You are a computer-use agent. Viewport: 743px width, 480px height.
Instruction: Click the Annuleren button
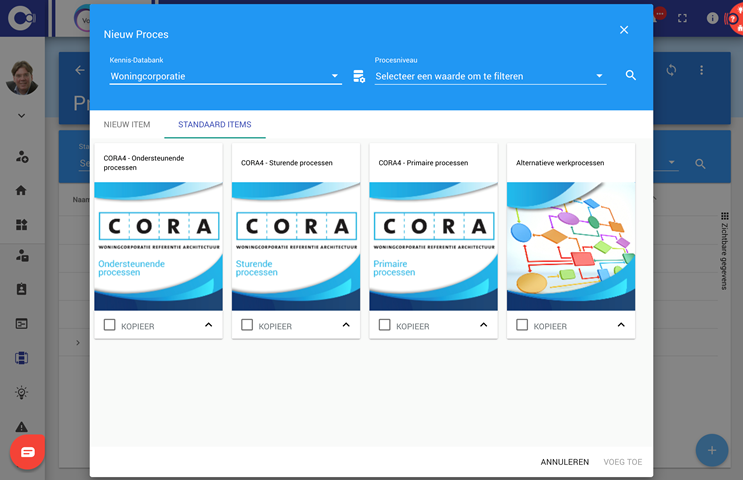(565, 462)
